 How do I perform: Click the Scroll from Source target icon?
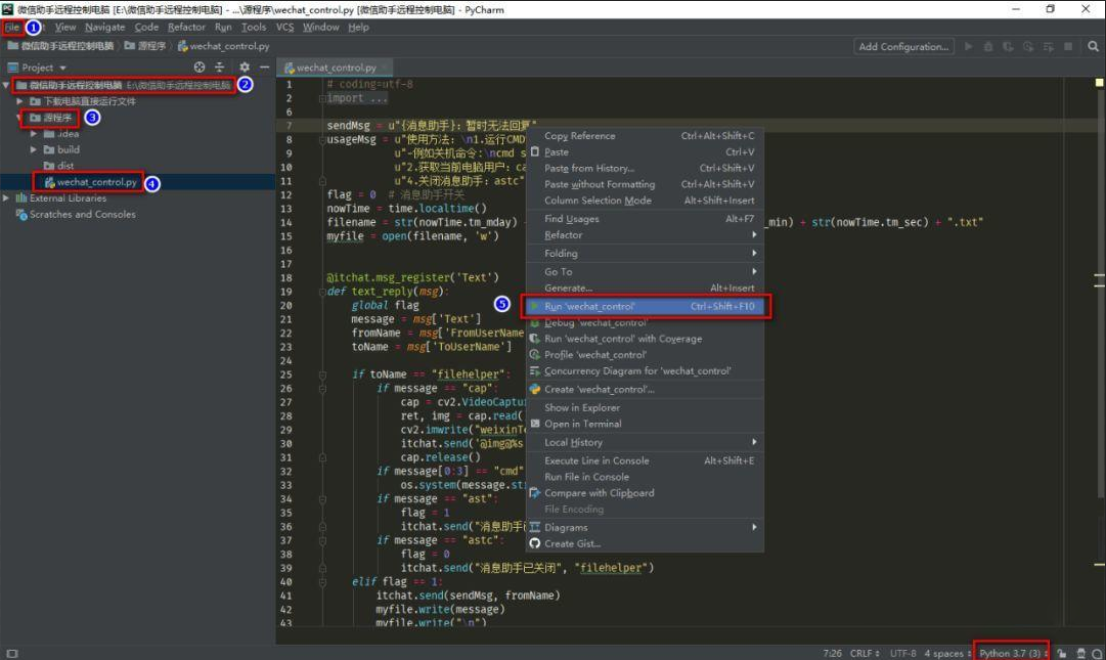pos(200,67)
